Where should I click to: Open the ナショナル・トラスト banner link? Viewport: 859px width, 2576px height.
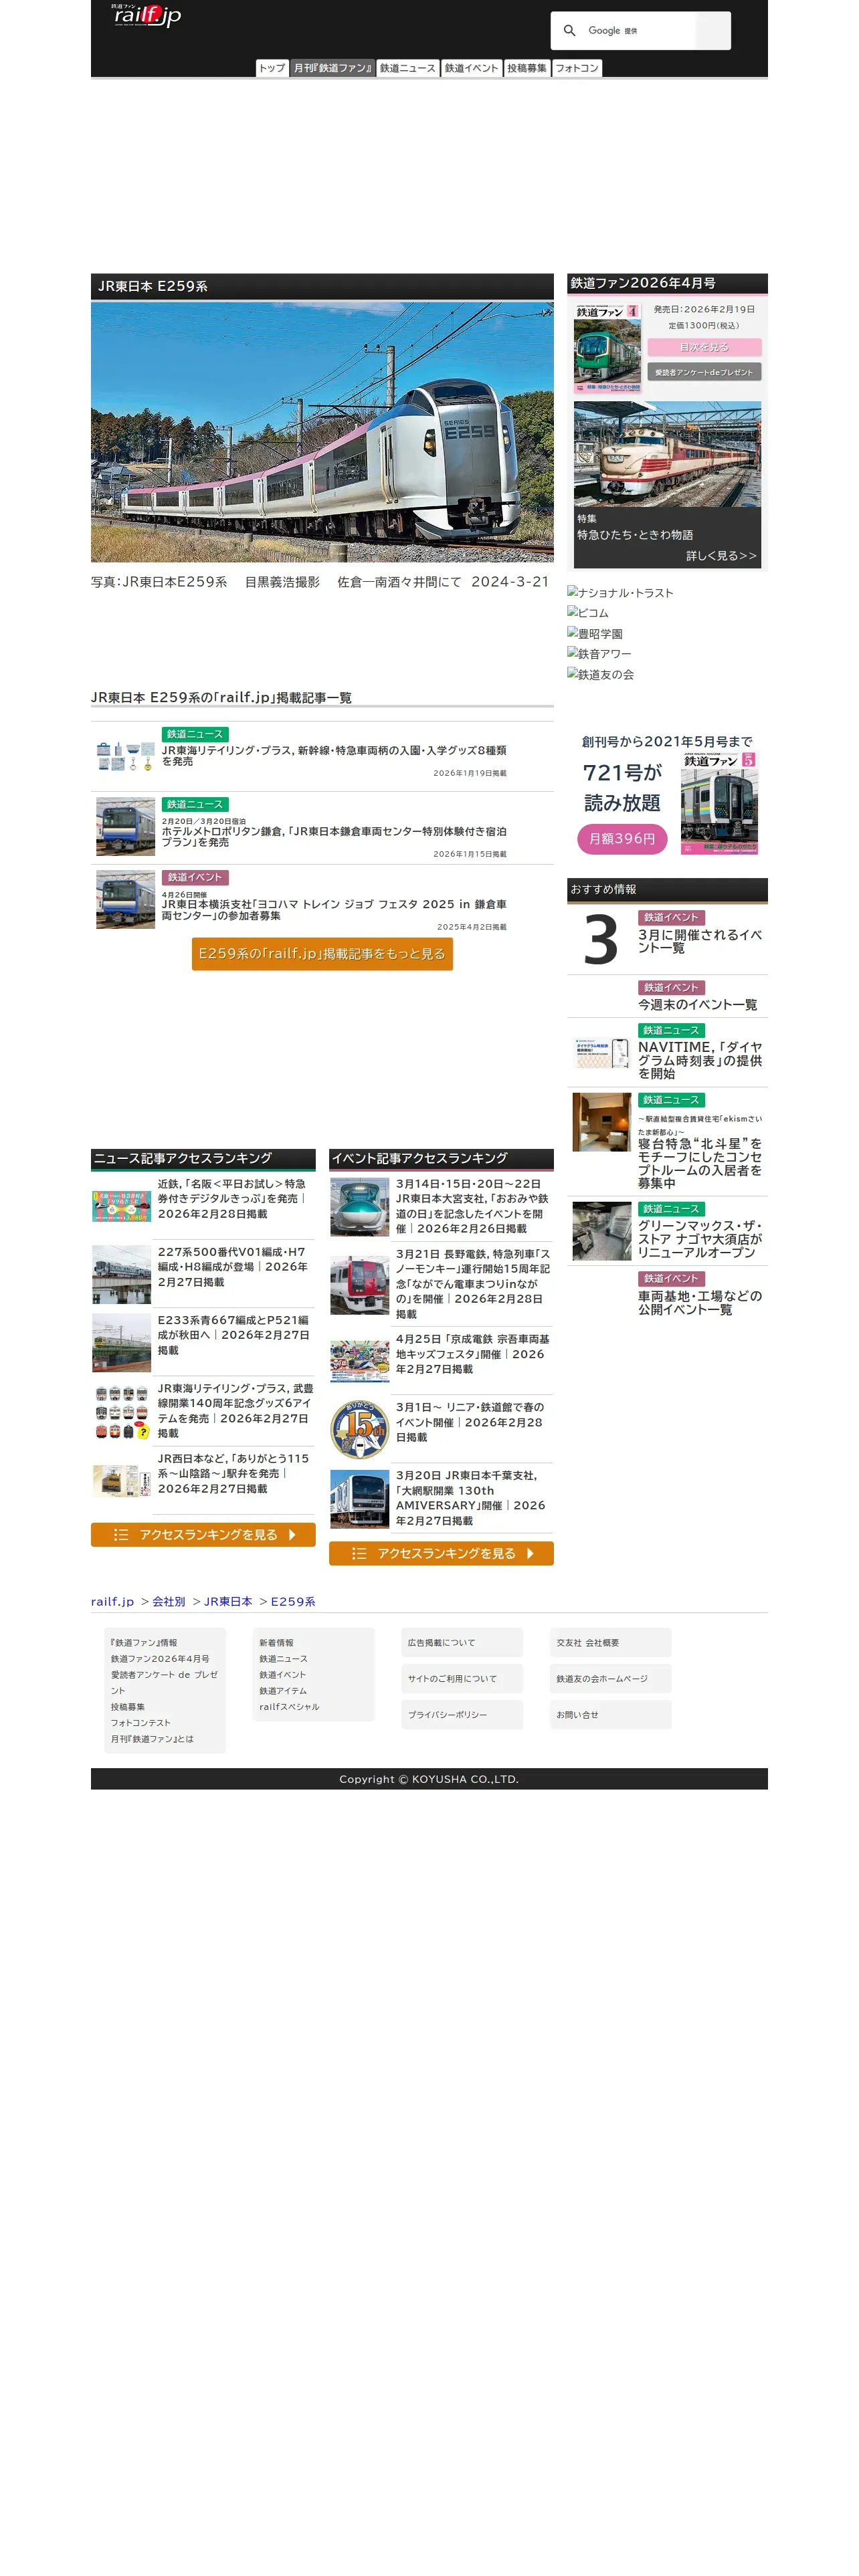[x=620, y=593]
